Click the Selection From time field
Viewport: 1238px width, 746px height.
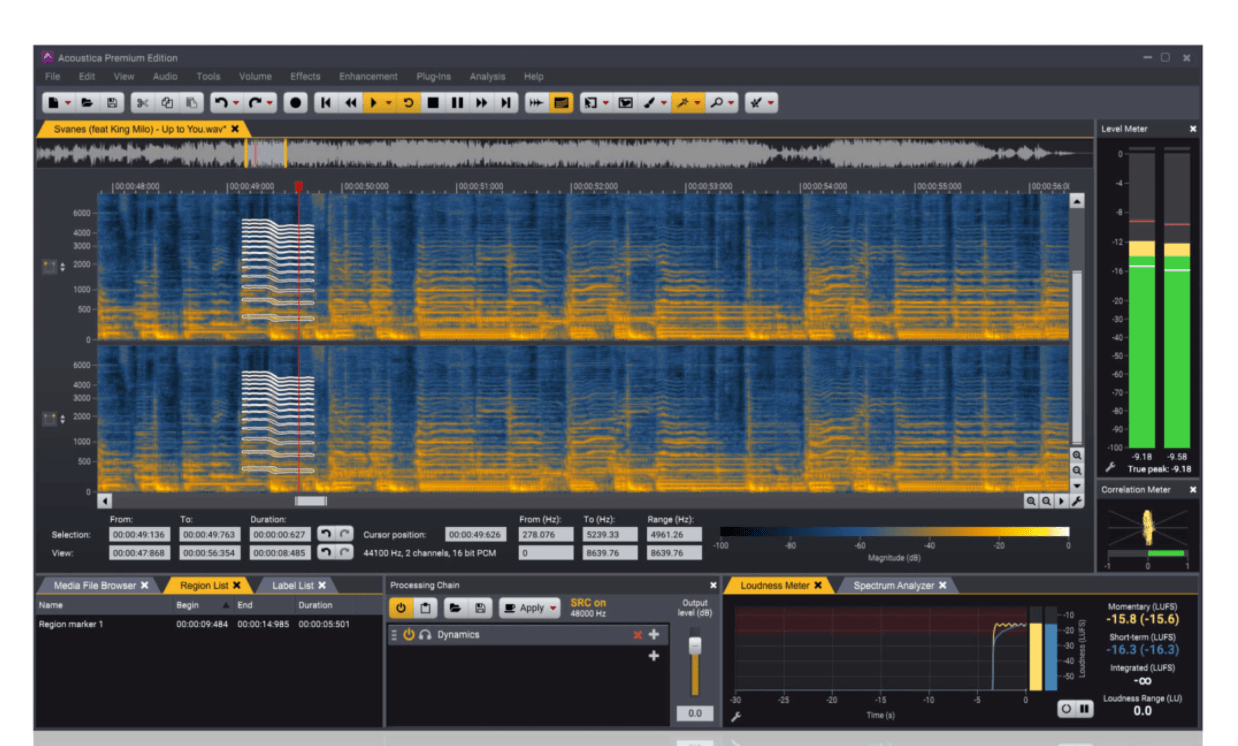tap(138, 535)
